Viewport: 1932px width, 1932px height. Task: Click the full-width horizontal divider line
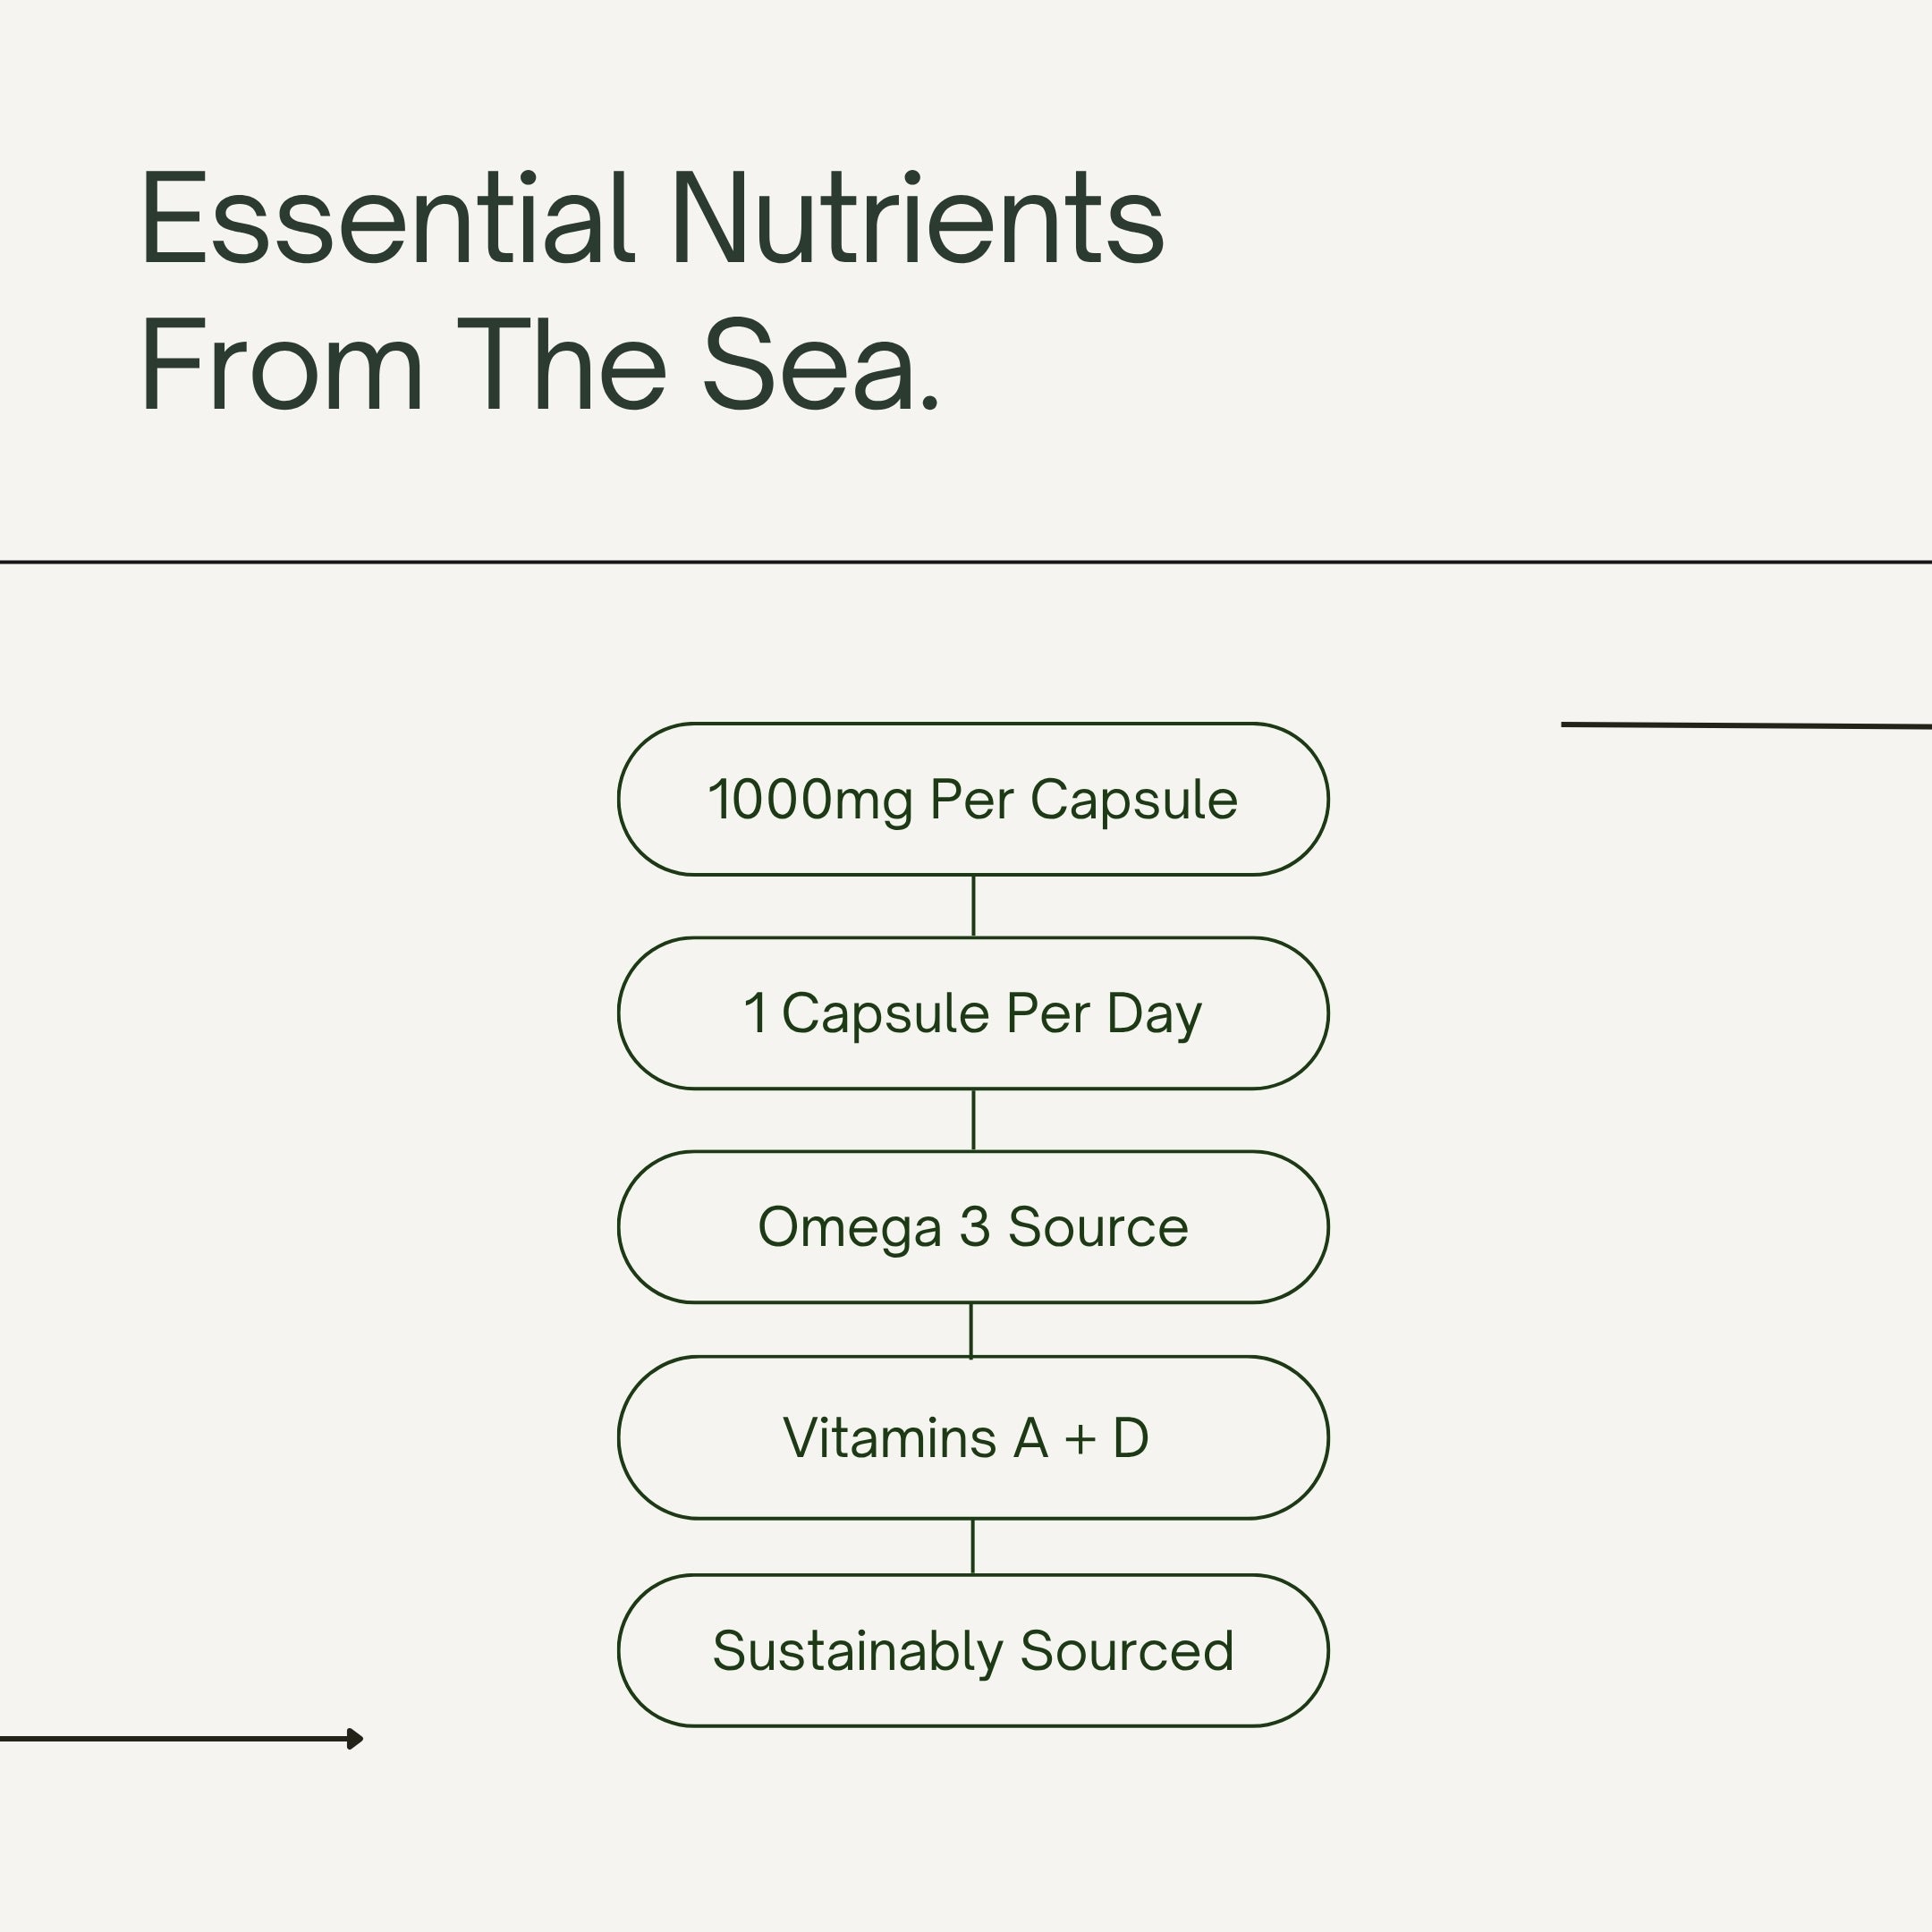pyautogui.click(x=966, y=562)
